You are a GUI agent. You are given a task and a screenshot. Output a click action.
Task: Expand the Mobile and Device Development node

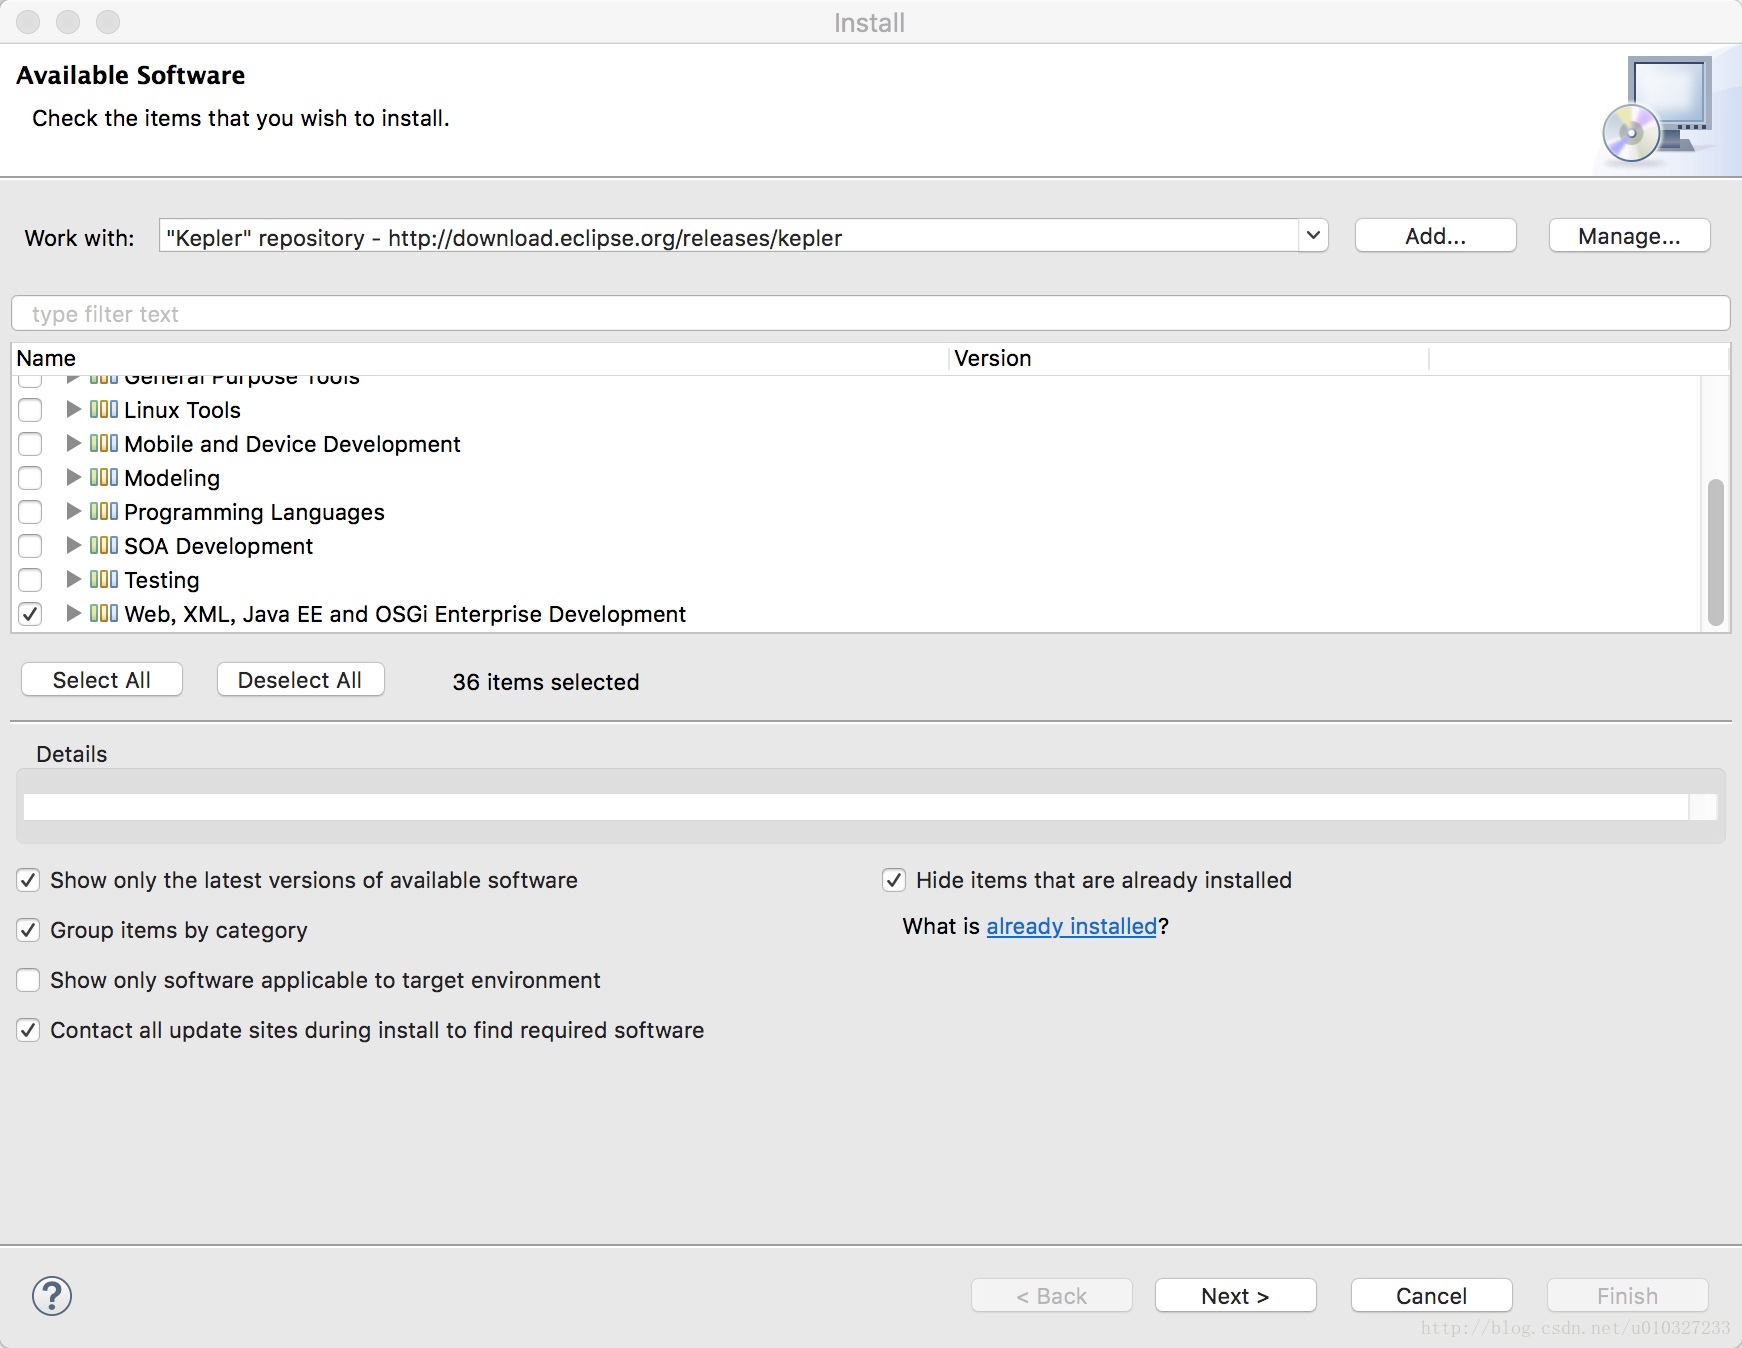73,443
